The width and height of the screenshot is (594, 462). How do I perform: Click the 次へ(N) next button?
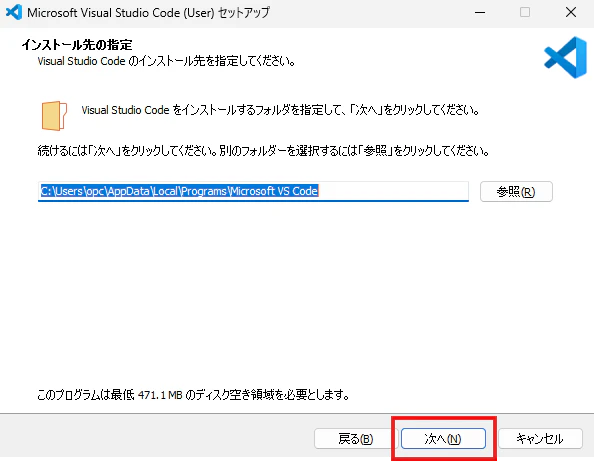point(443,439)
